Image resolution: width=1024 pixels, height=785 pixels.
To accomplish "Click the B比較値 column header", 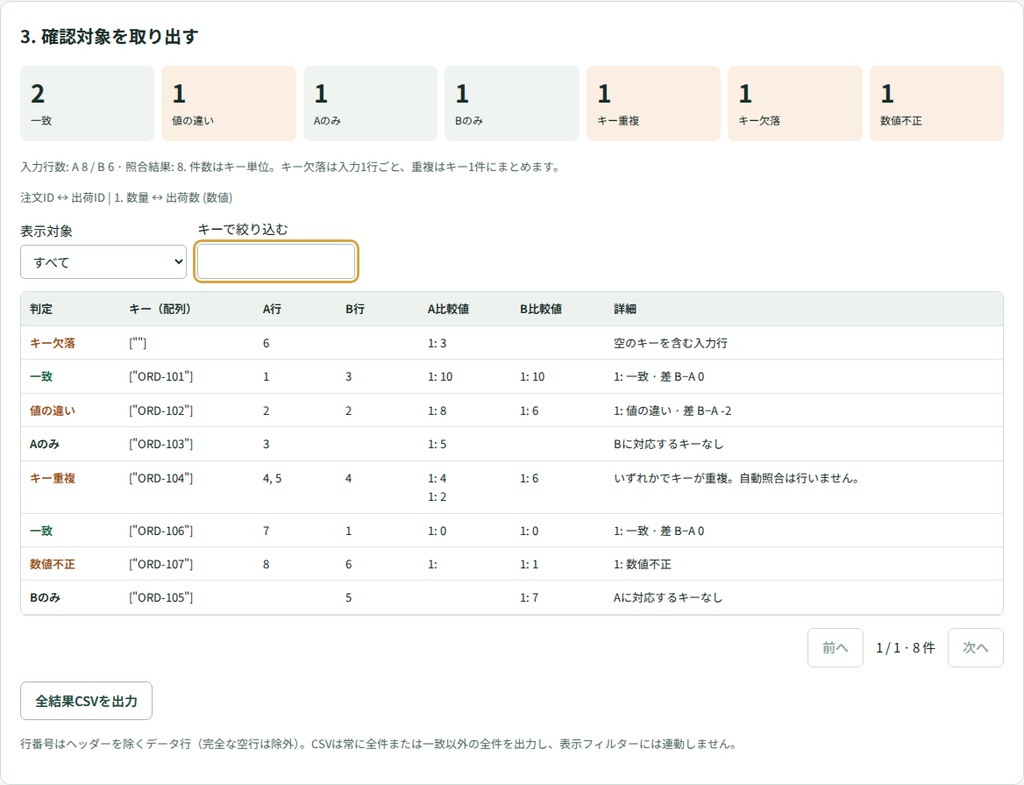I will (541, 309).
